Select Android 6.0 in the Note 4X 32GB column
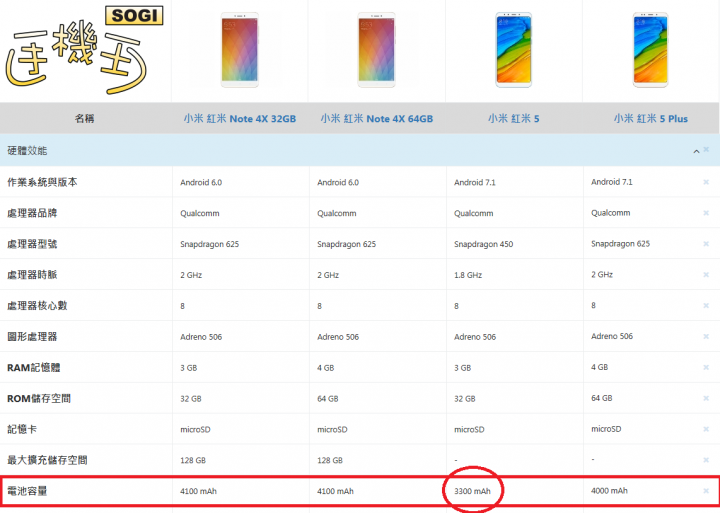 pos(201,182)
